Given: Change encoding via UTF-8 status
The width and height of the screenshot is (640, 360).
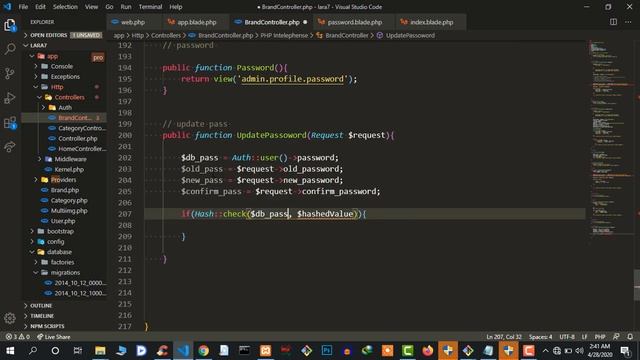Looking at the screenshot, I should [x=567, y=337].
